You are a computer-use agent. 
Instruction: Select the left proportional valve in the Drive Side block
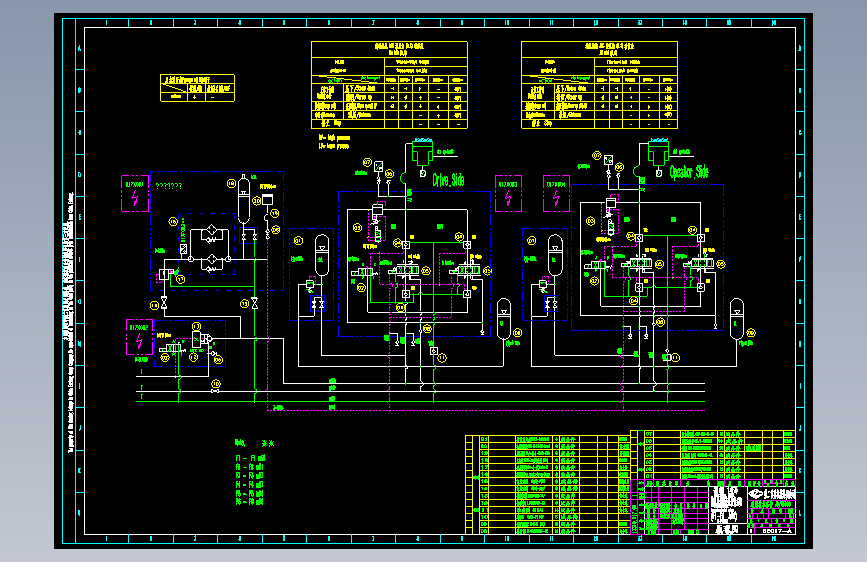[404, 270]
